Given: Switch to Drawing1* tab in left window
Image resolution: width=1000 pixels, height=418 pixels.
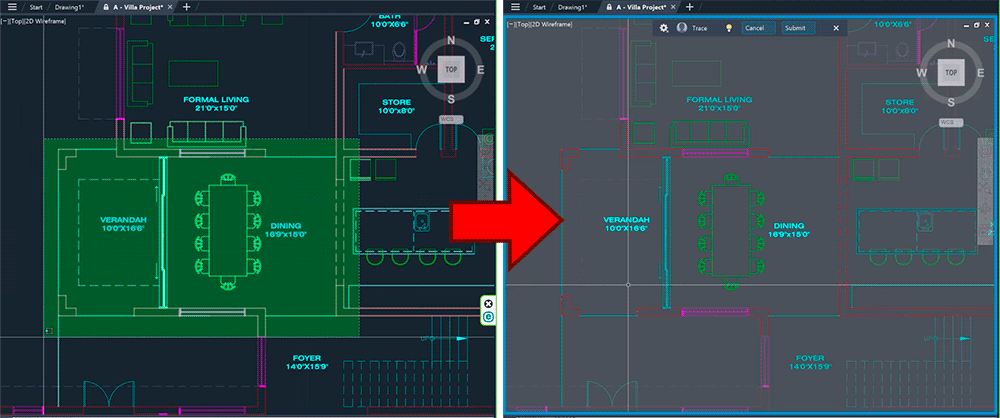Looking at the screenshot, I should pos(71,7).
